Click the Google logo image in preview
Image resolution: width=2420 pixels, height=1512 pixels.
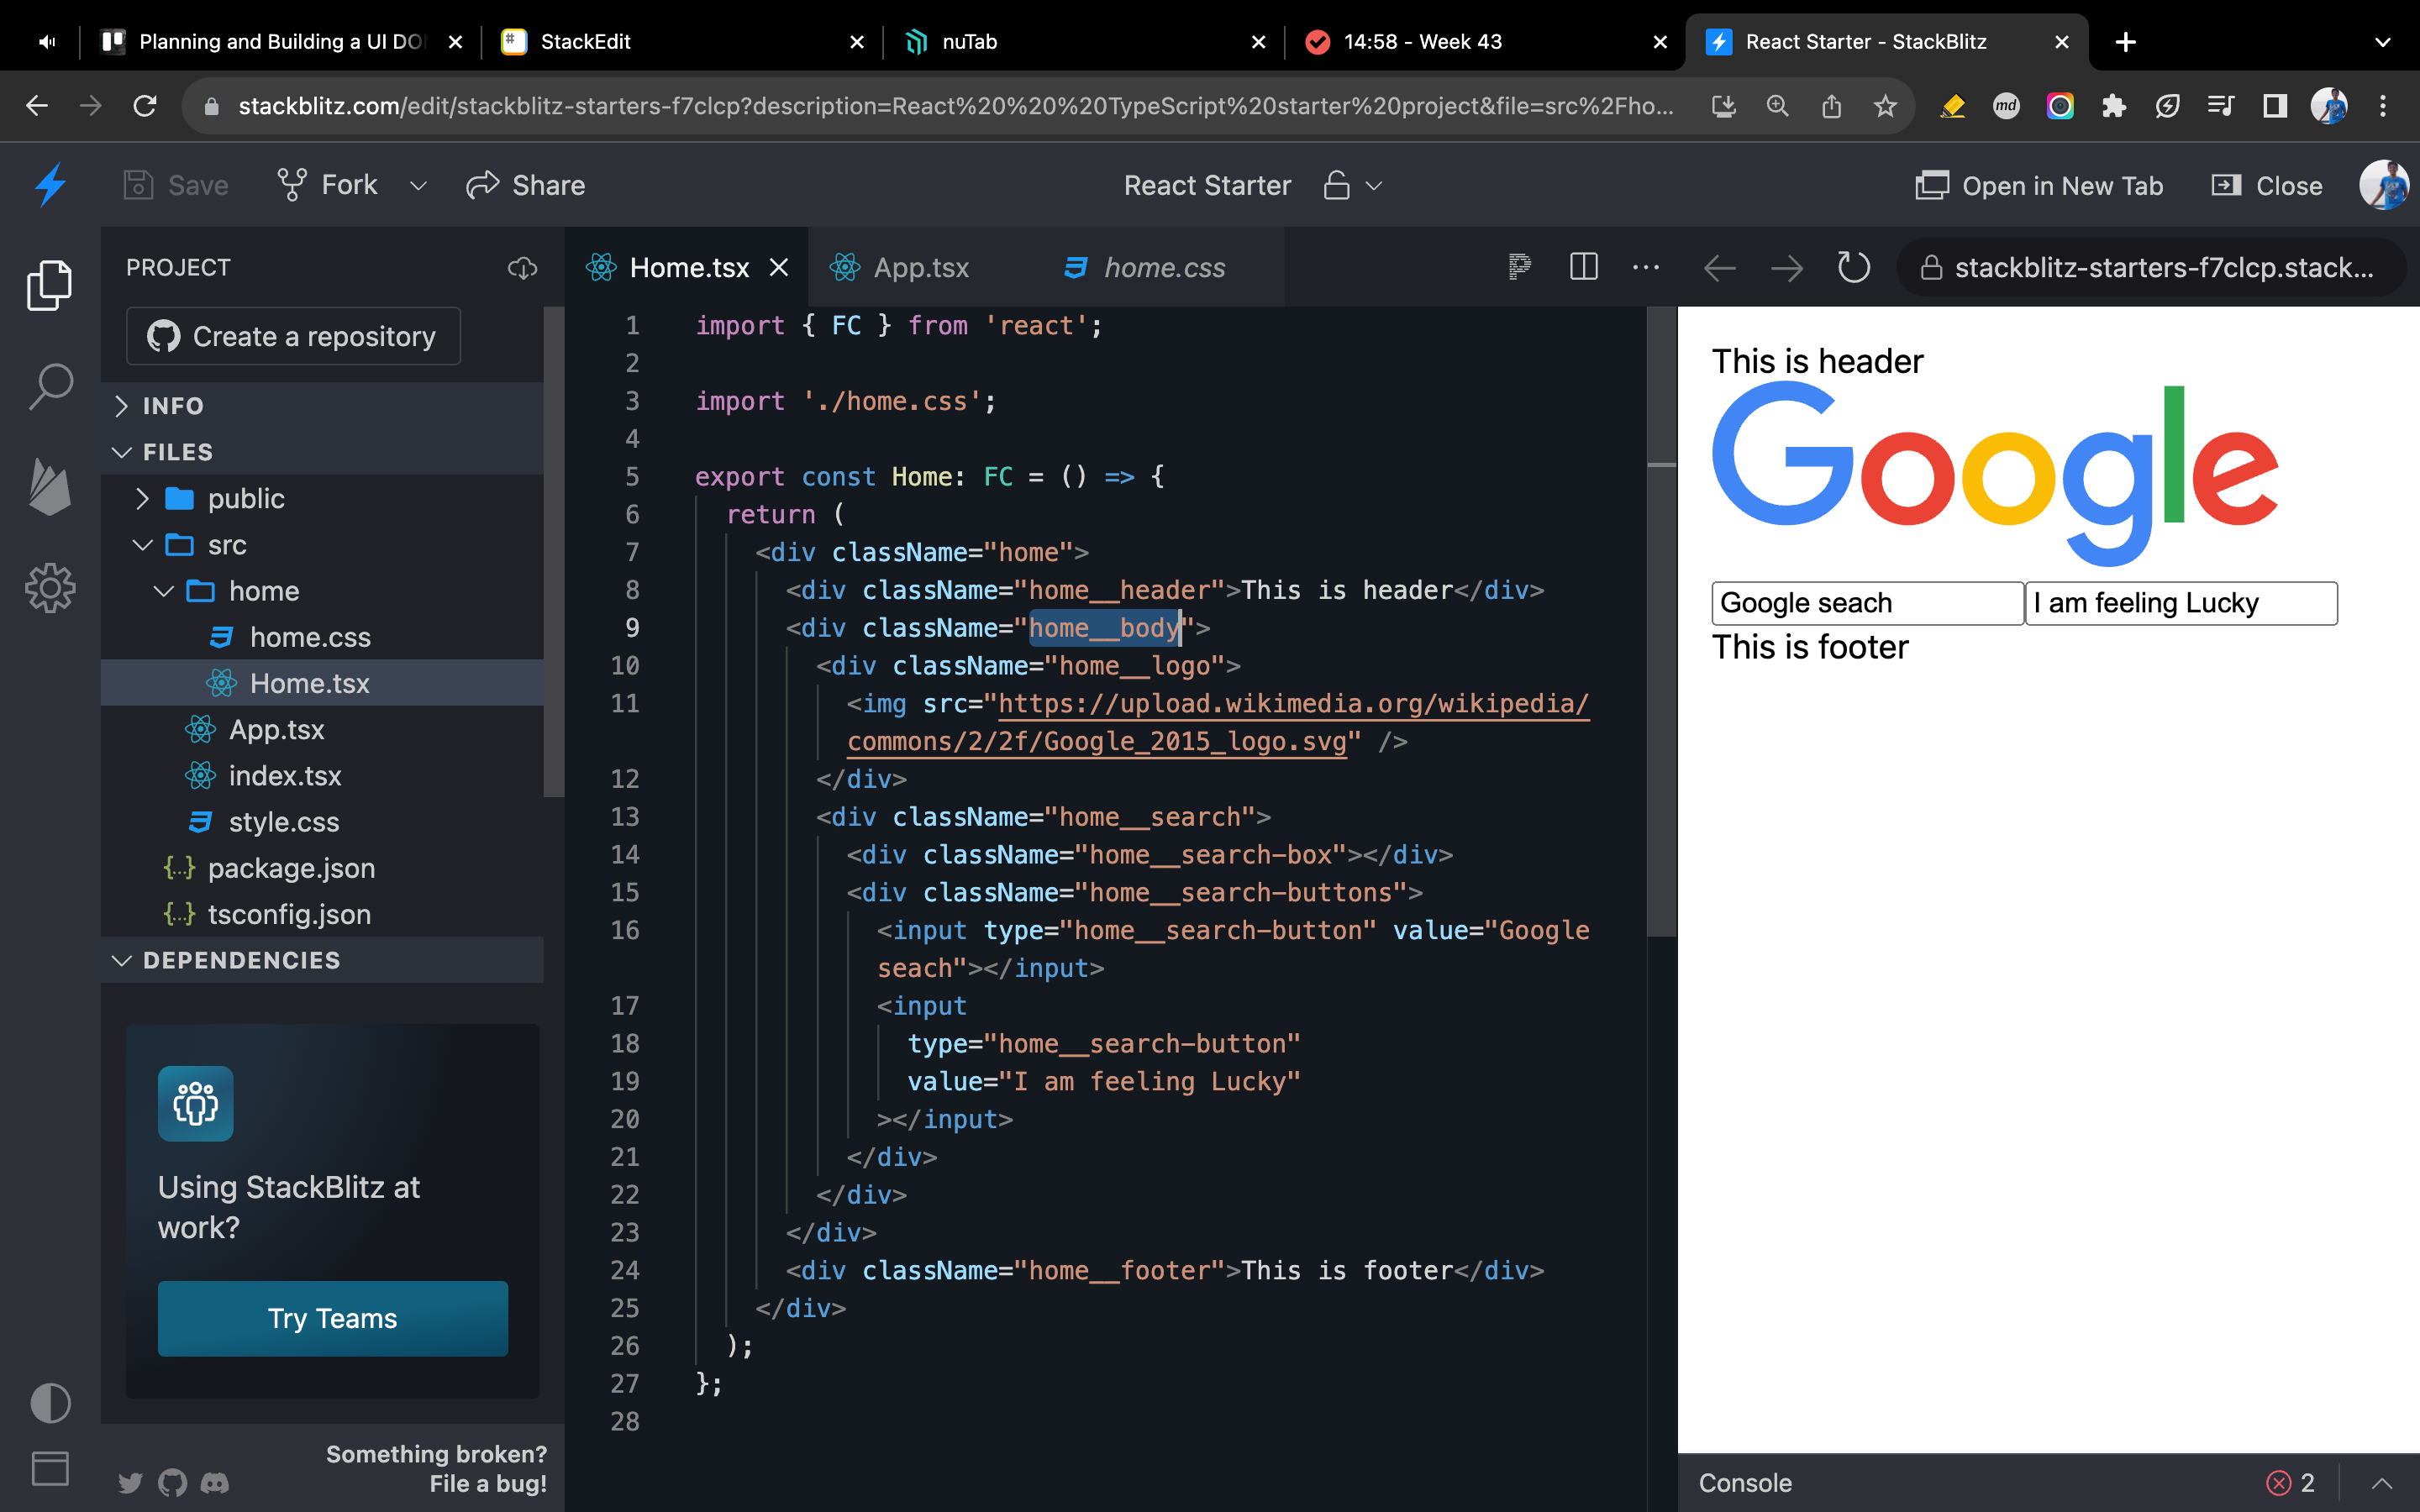[x=1995, y=474]
